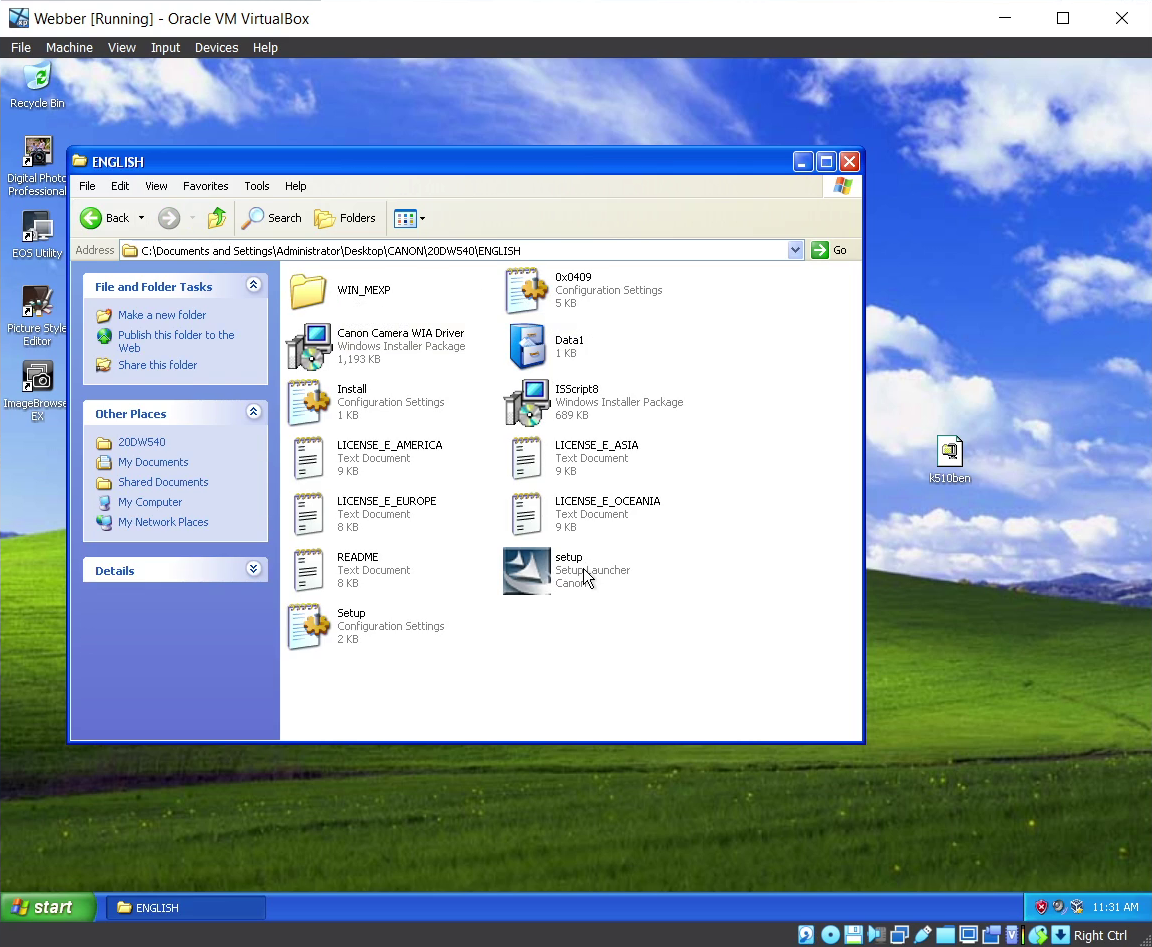Select the k510ben file on desktop

[x=949, y=452]
